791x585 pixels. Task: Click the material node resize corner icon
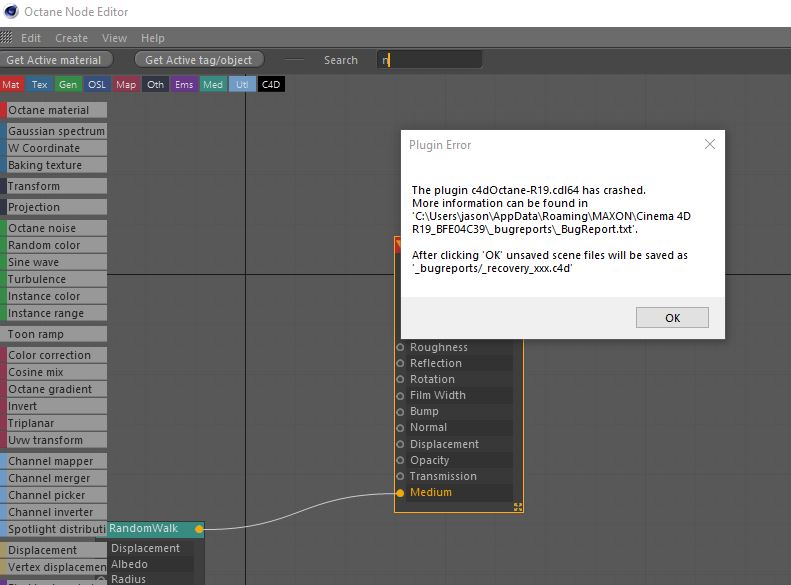pyautogui.click(x=518, y=507)
